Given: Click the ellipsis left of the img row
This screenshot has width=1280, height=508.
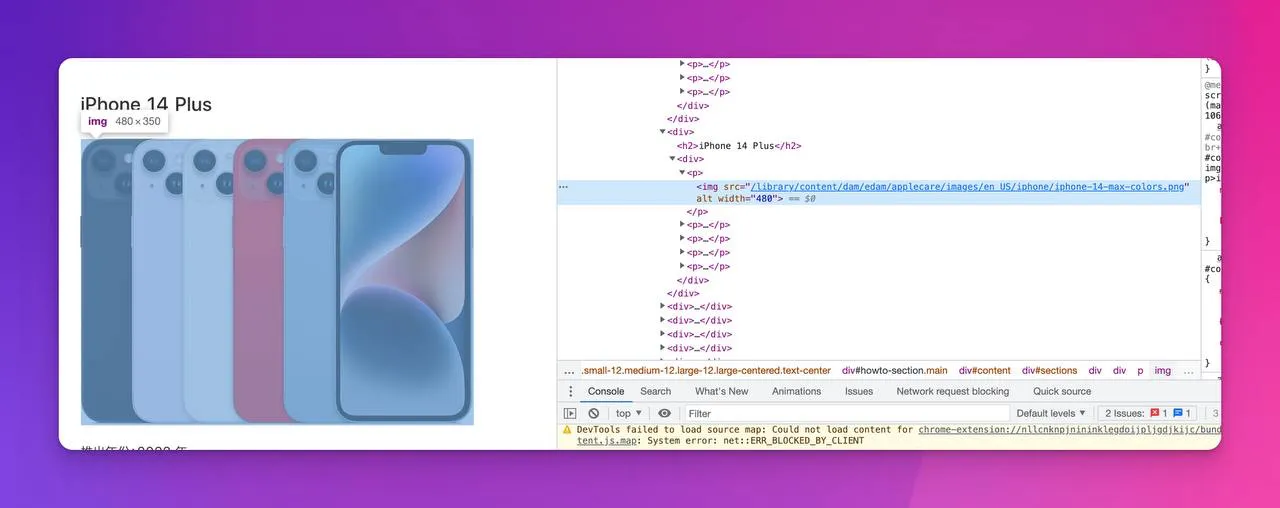Looking at the screenshot, I should pyautogui.click(x=563, y=186).
